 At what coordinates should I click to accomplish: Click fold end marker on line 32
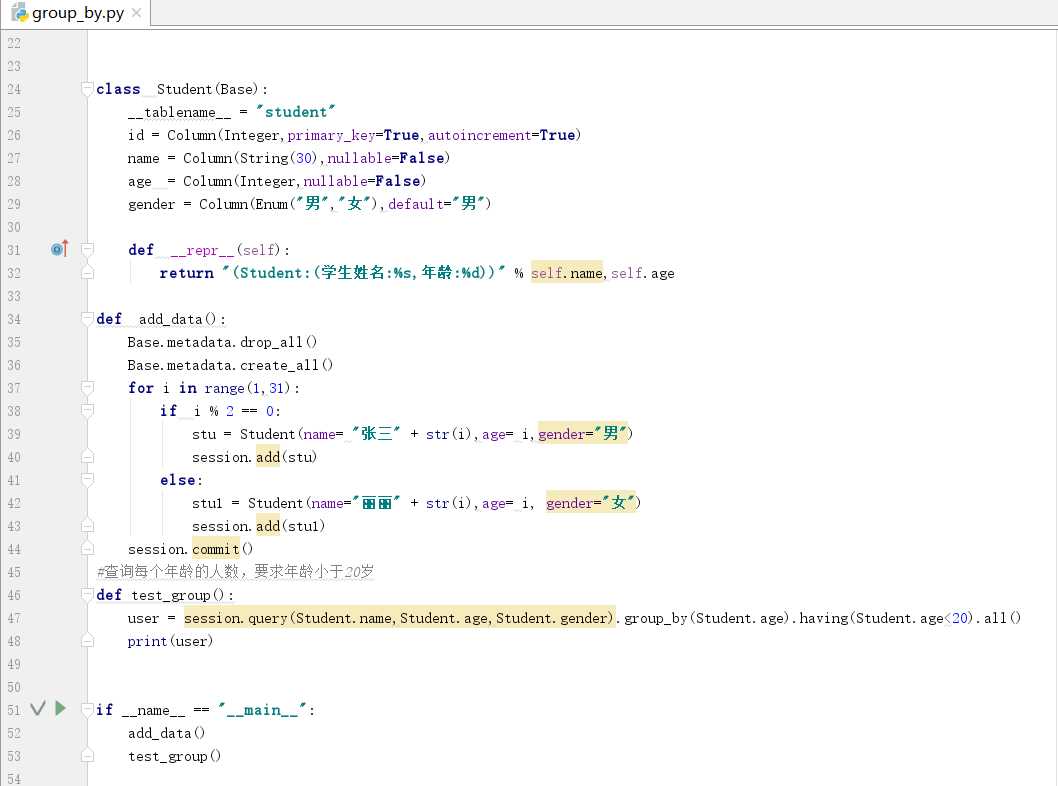click(87, 273)
